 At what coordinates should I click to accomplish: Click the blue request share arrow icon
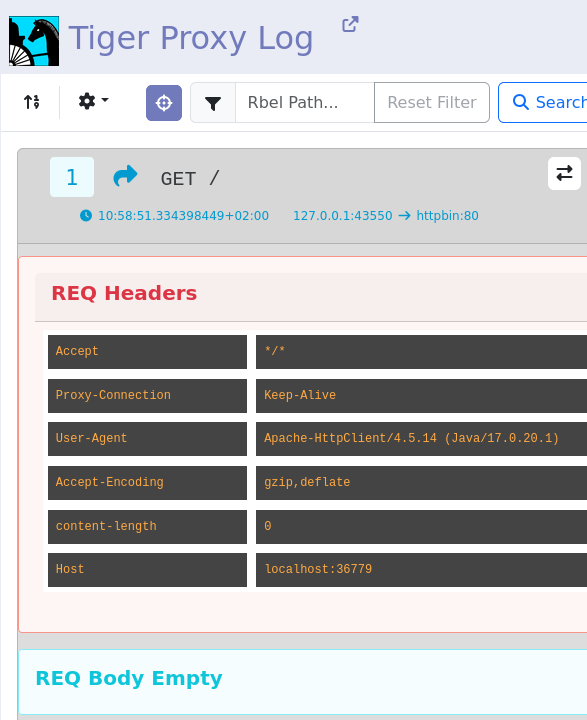tap(125, 176)
